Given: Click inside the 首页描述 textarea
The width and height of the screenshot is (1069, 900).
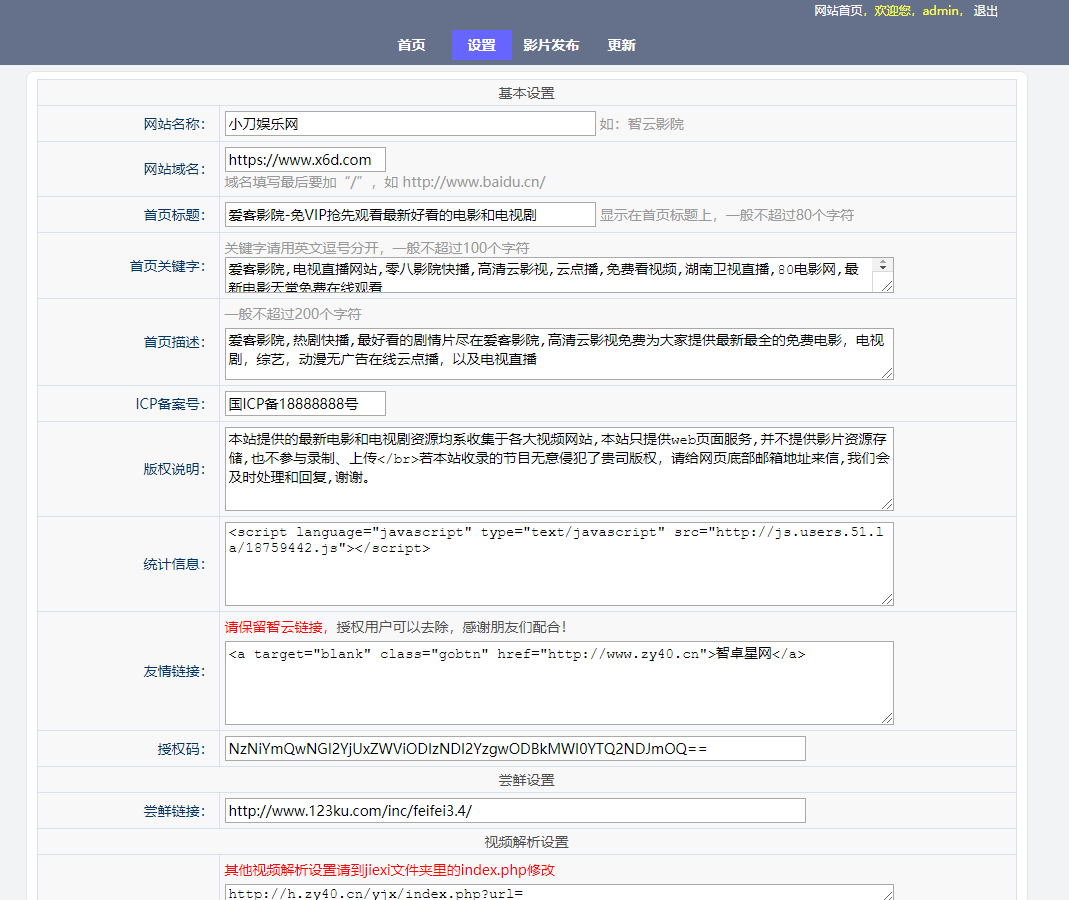Looking at the screenshot, I should click(x=558, y=354).
